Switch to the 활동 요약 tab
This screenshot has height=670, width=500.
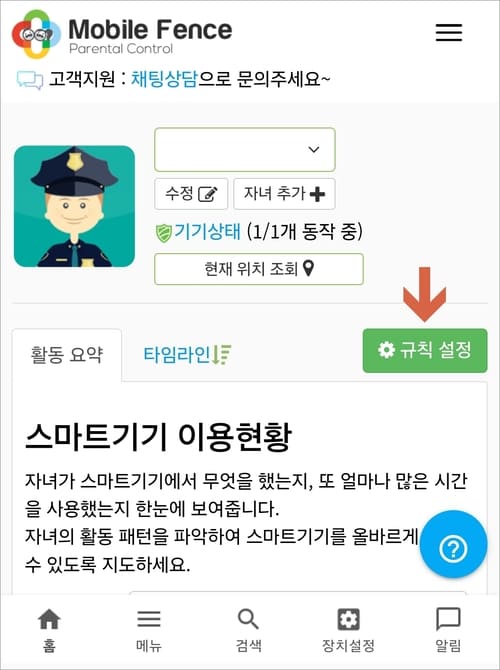tap(67, 355)
